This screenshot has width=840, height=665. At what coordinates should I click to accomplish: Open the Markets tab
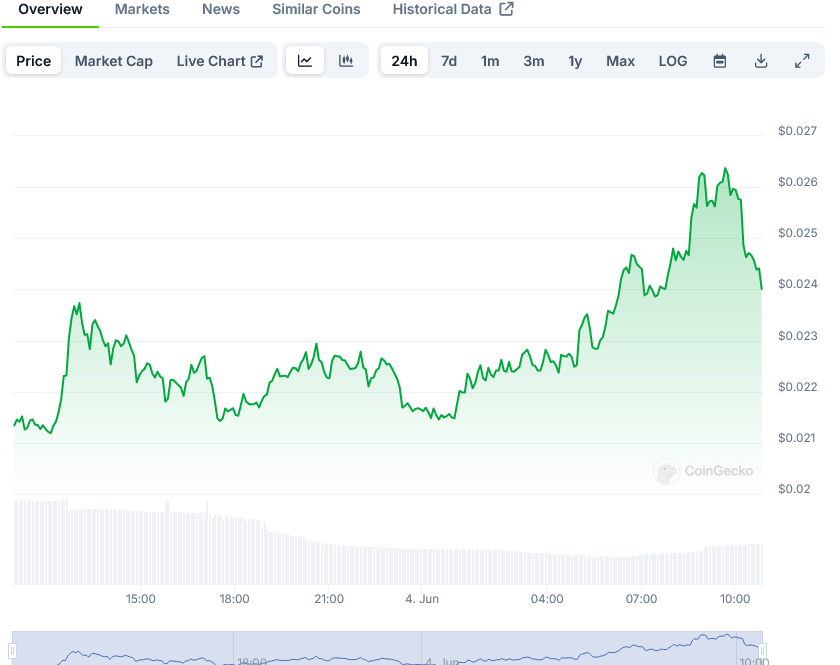point(142,9)
